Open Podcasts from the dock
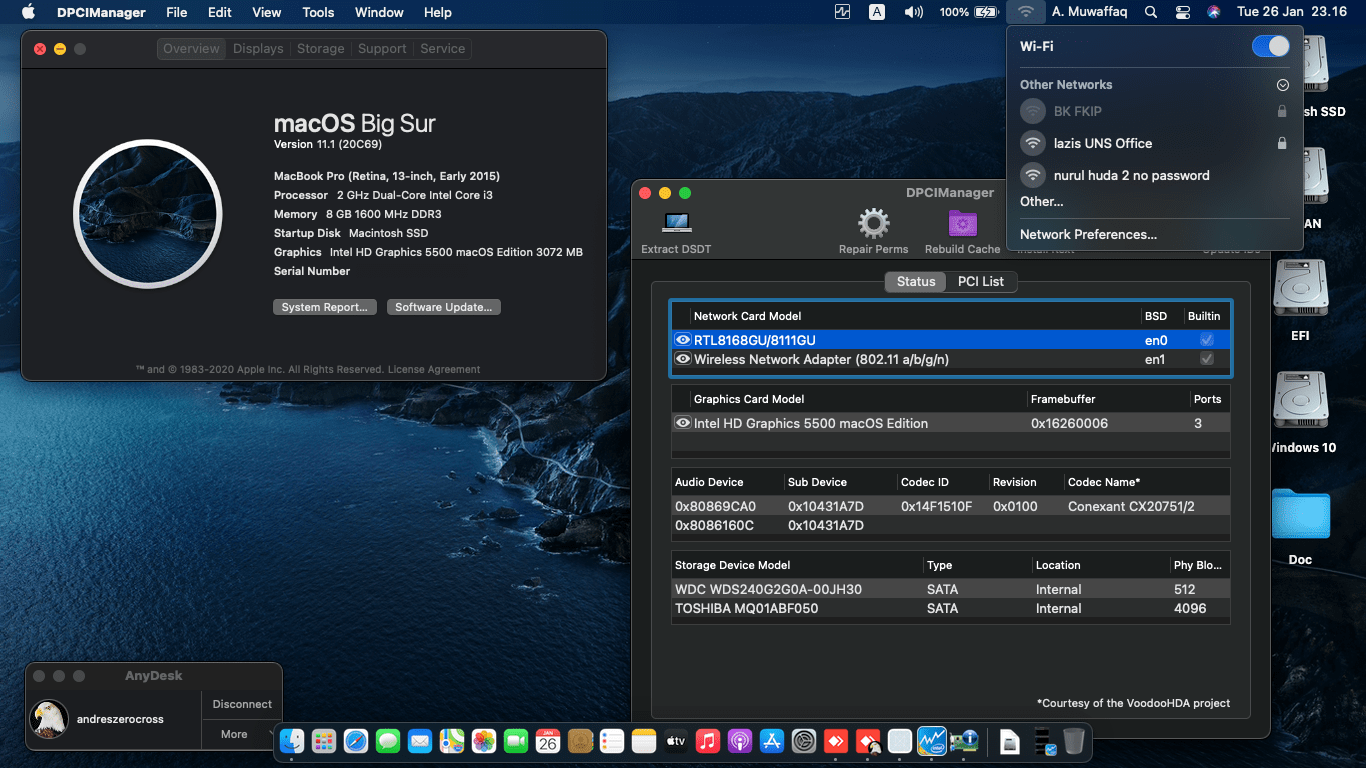1366x768 pixels. point(740,741)
